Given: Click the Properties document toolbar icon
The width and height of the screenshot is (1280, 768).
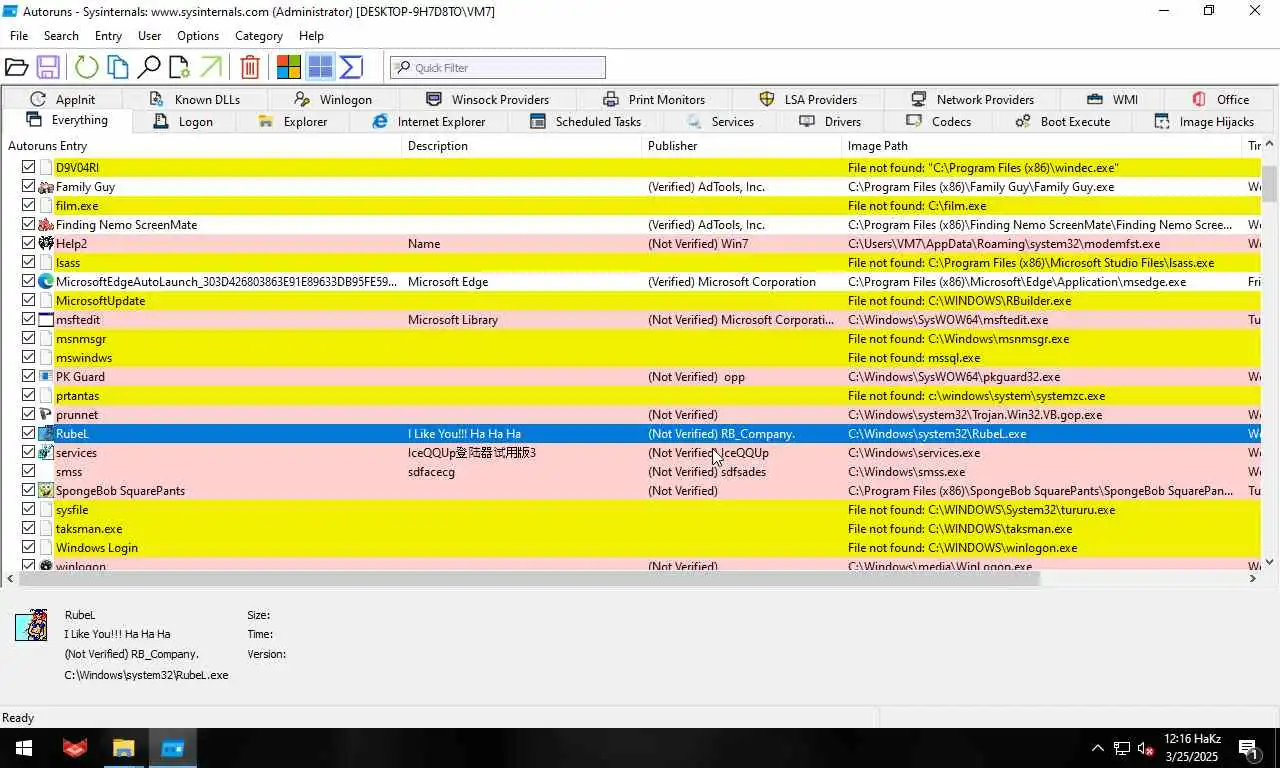Looking at the screenshot, I should pos(180,67).
